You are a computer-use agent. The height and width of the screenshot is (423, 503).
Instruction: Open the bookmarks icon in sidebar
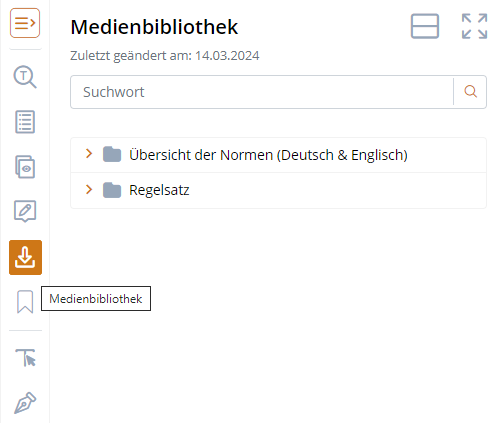25,302
